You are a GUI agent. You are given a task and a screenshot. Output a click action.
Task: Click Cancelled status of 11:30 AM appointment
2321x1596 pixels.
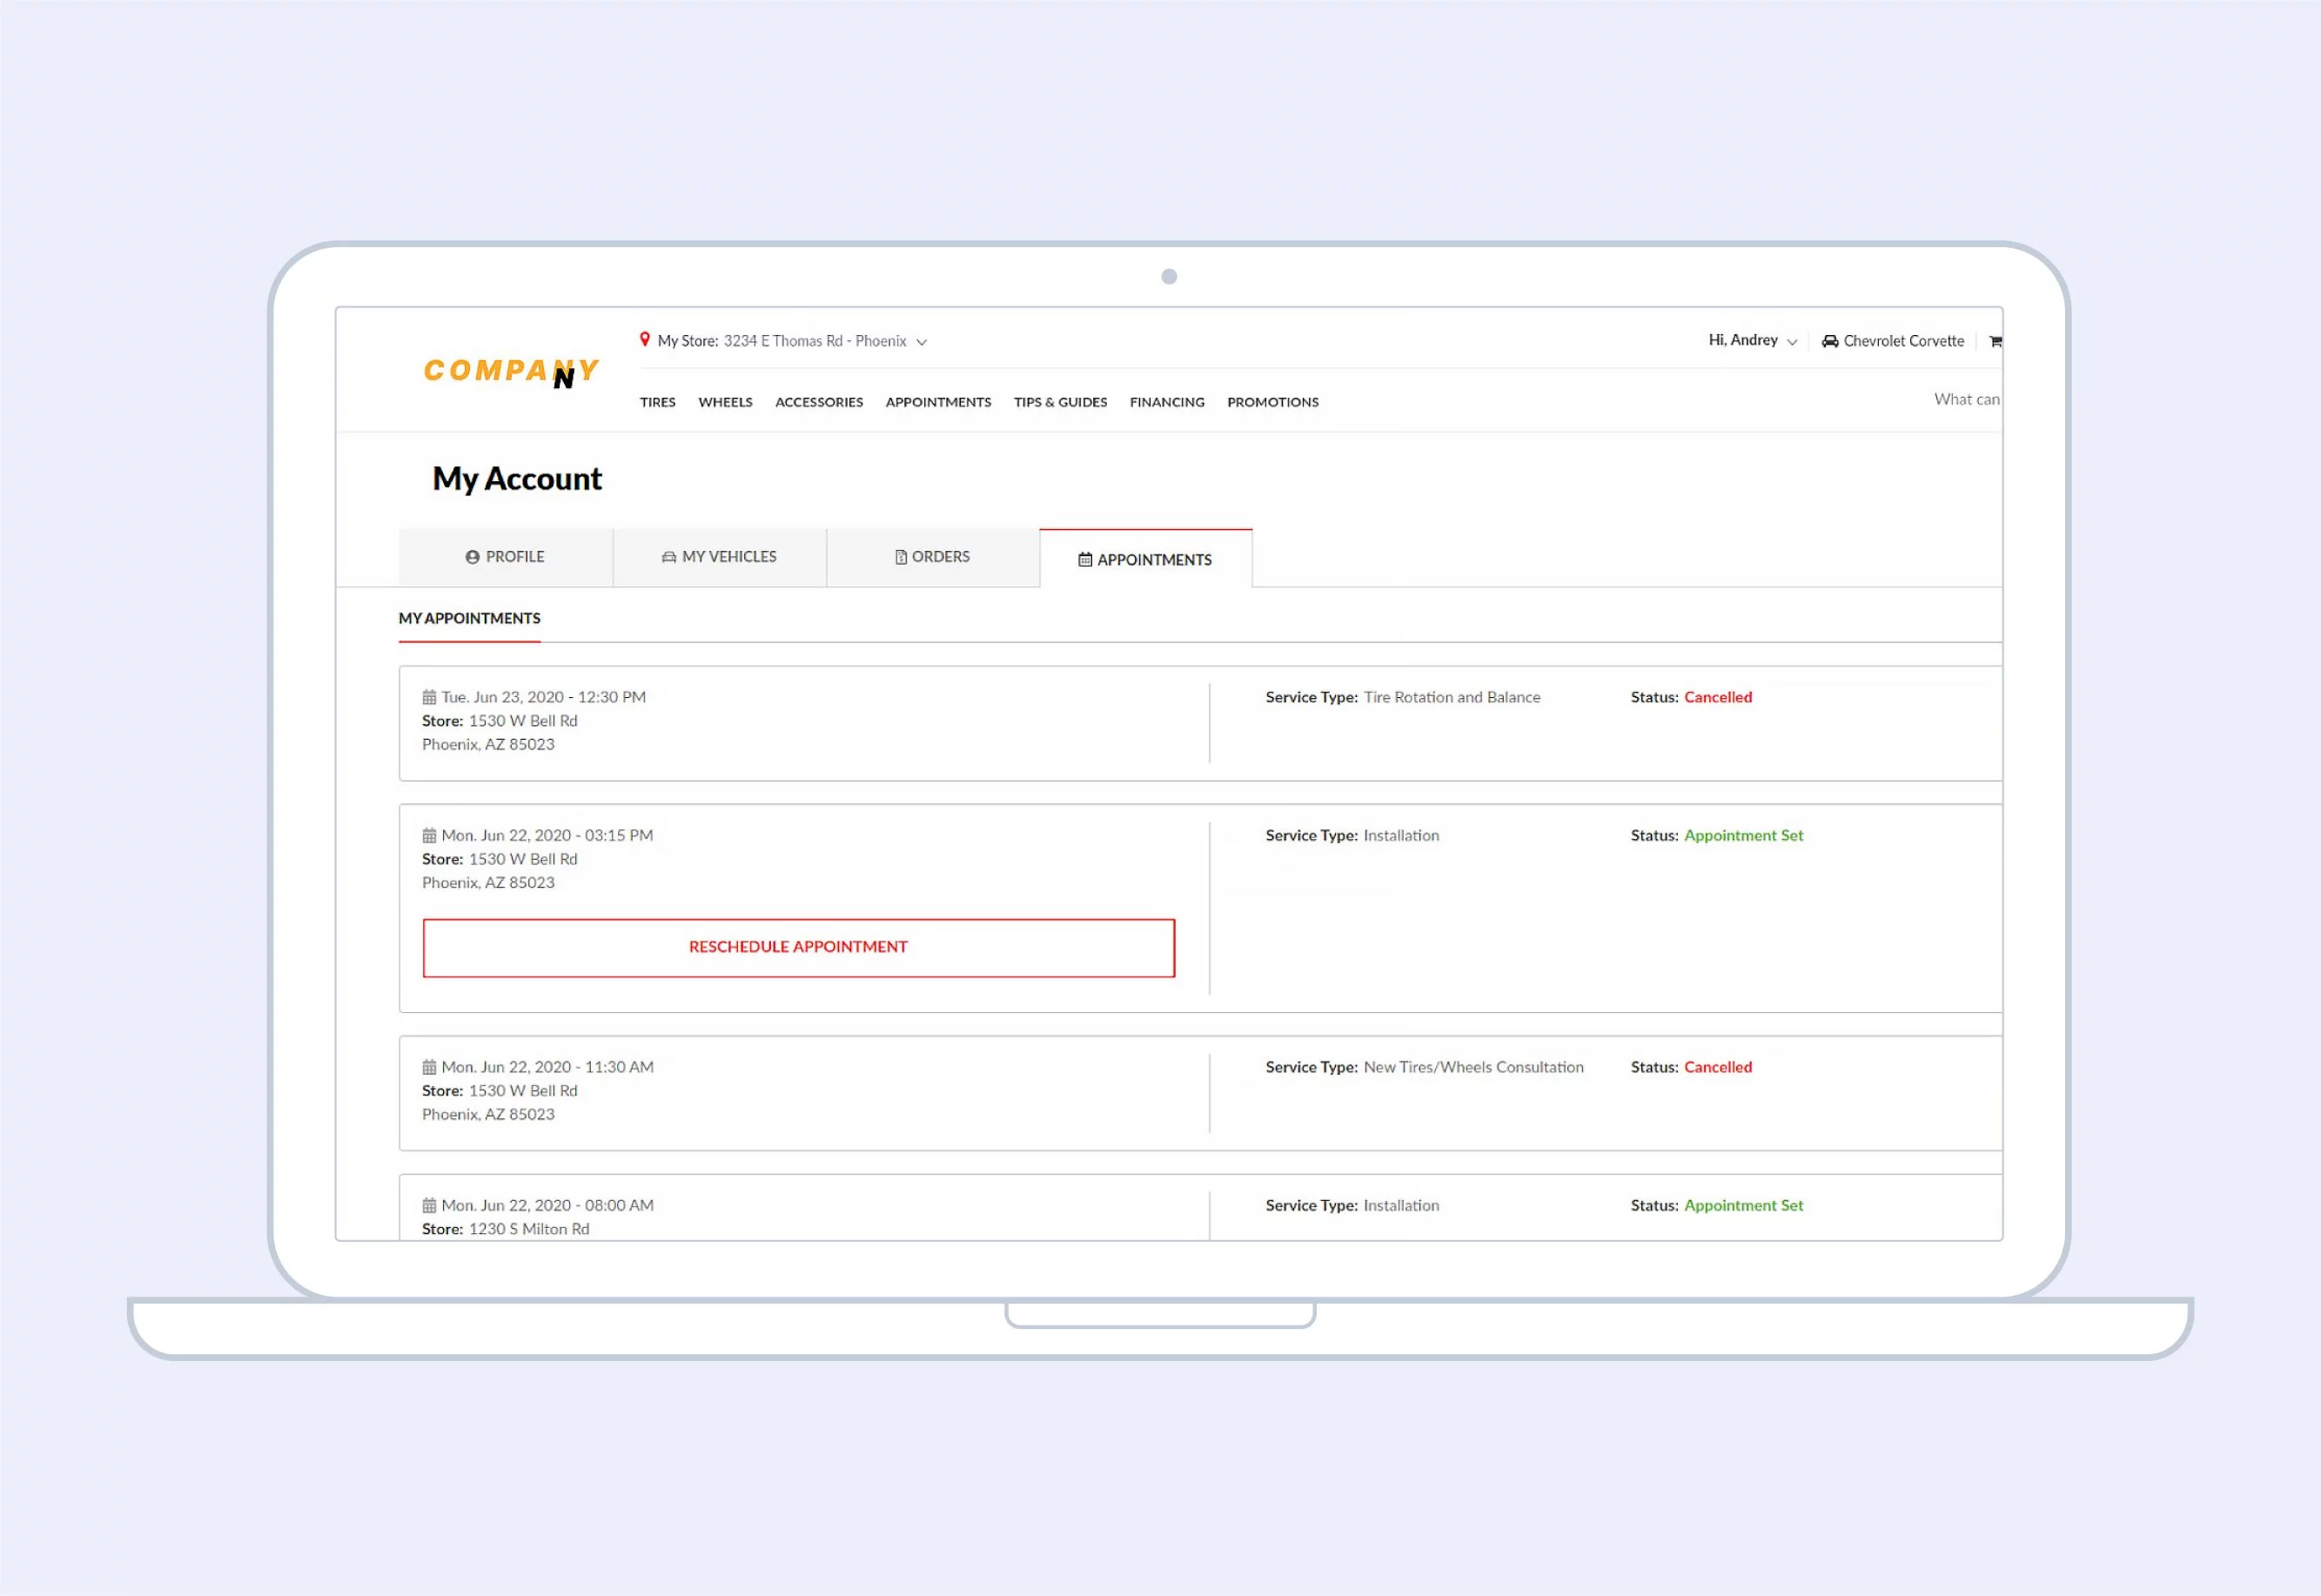(x=1717, y=1067)
